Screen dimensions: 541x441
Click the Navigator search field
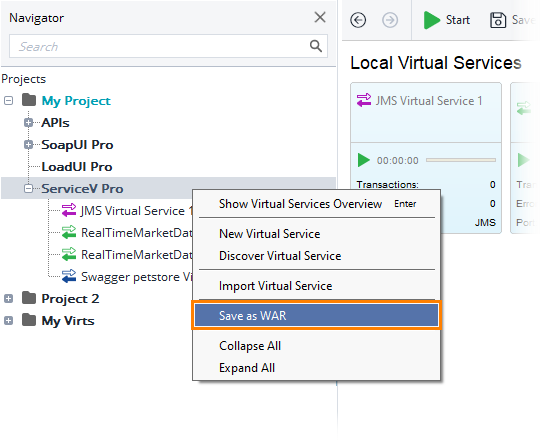(x=168, y=46)
